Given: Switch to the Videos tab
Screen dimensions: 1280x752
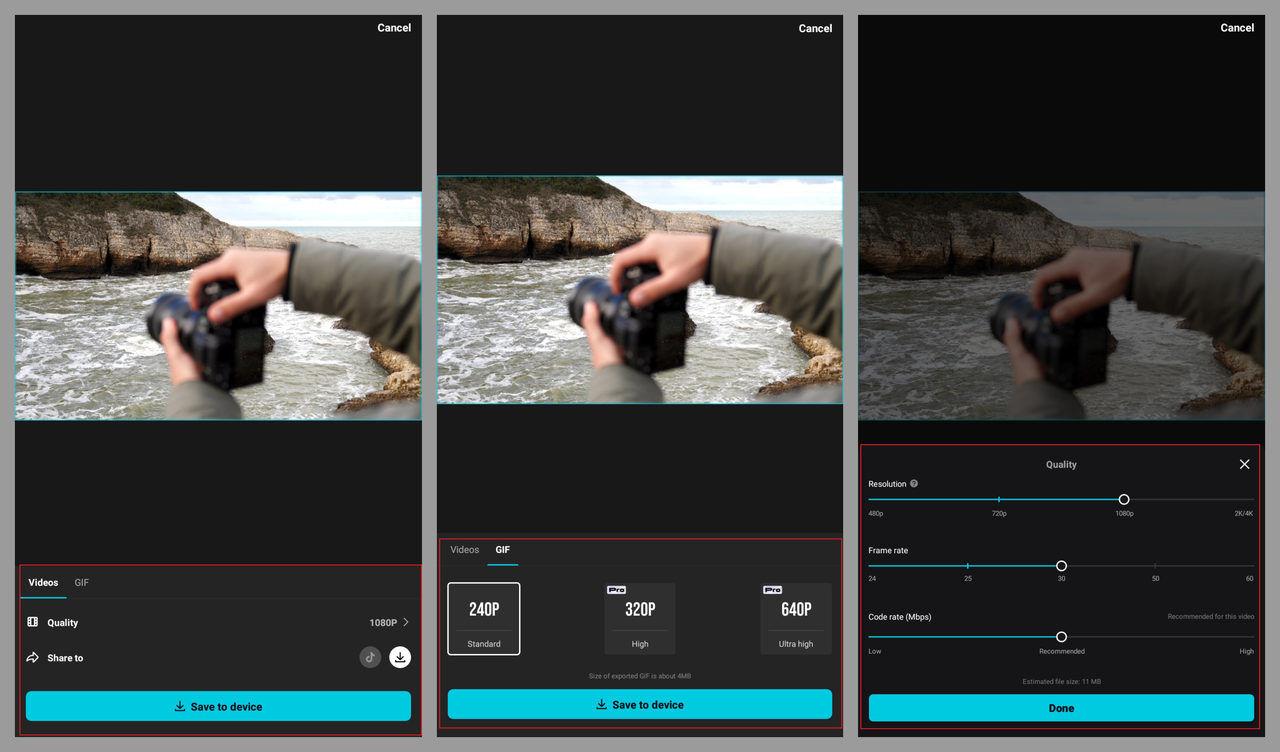Looking at the screenshot, I should 464,549.
